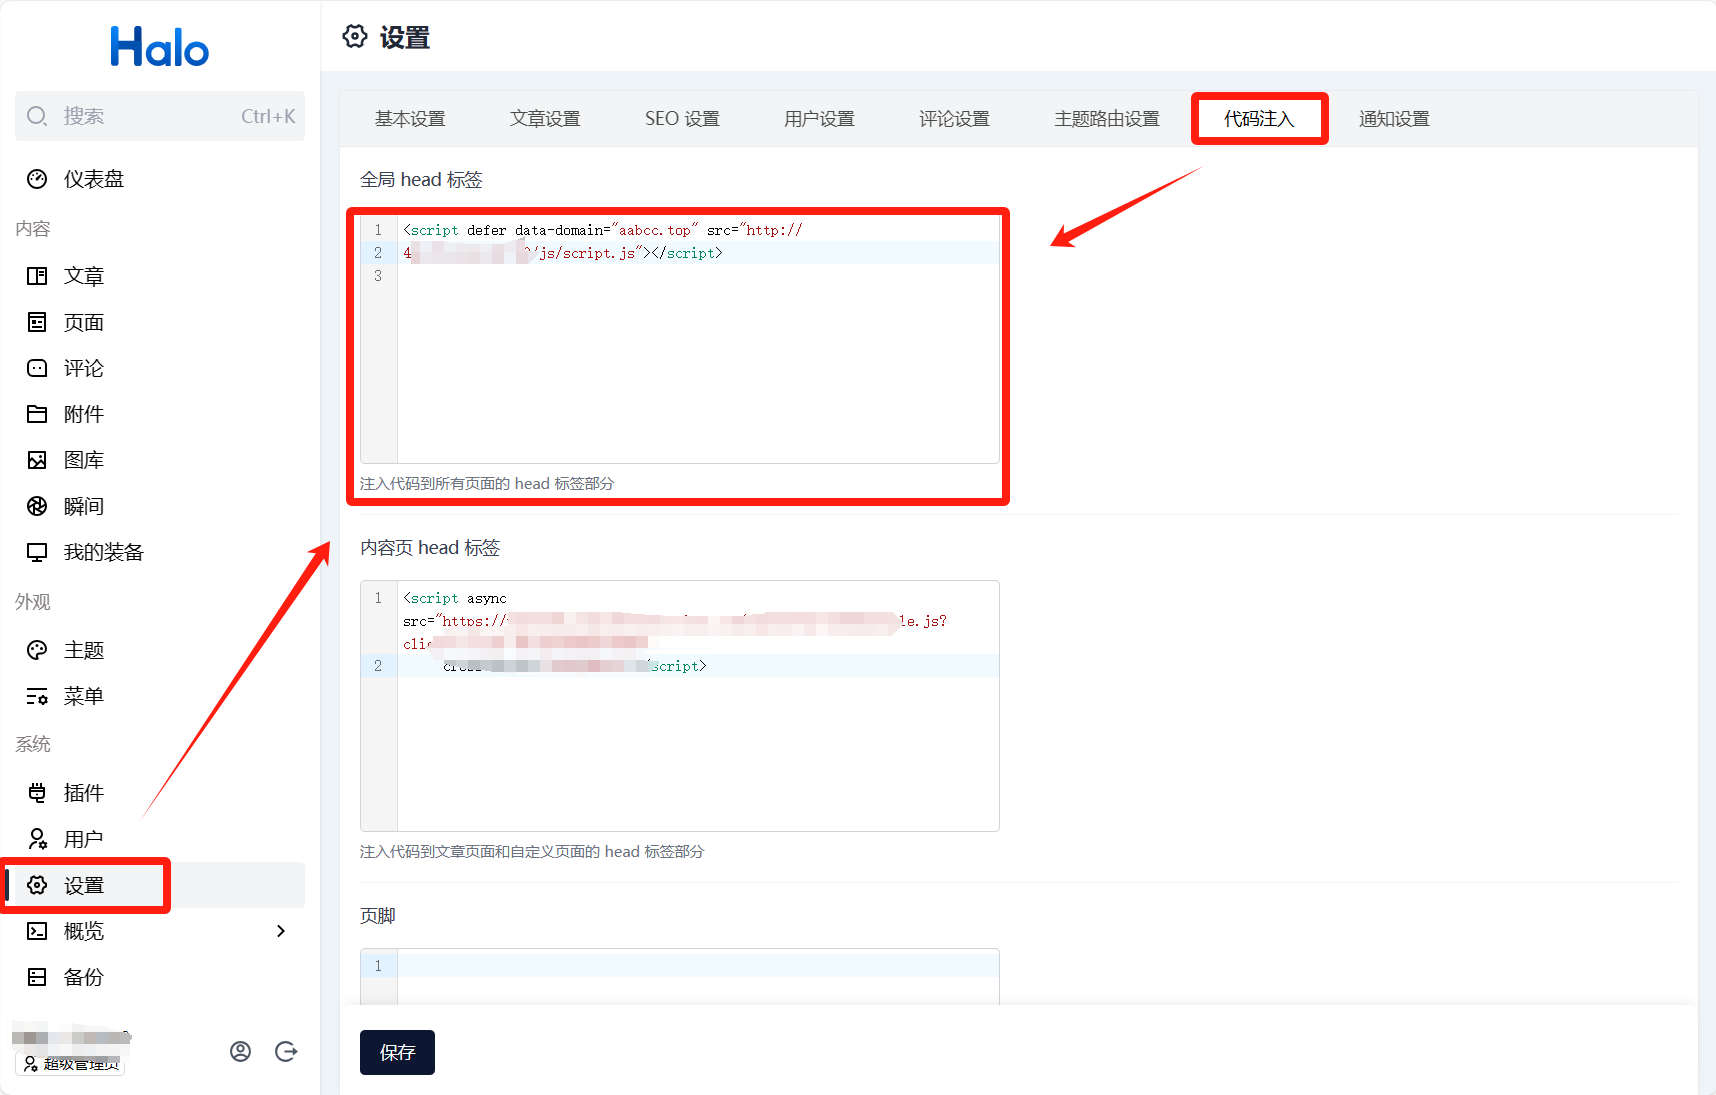
Task: Switch to the SEO 设置 tab
Action: (x=682, y=119)
